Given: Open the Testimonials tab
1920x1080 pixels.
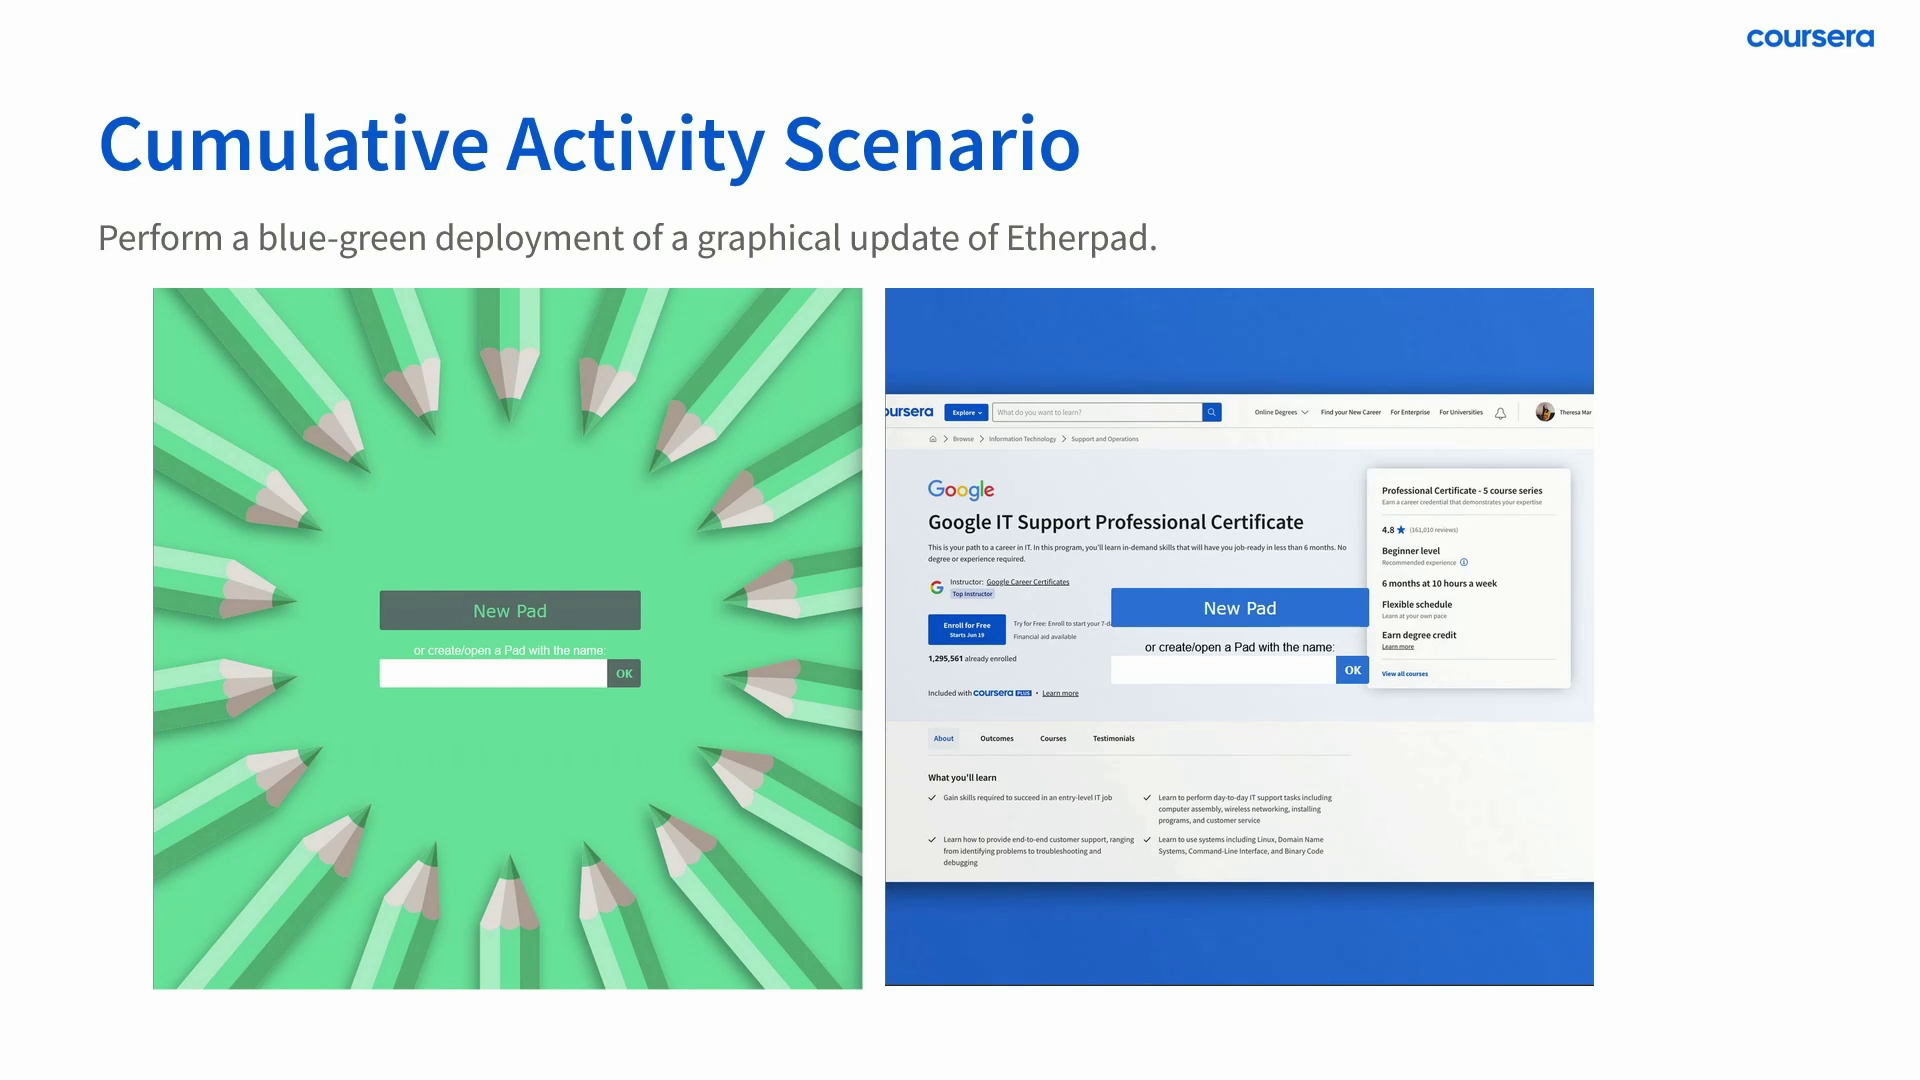Looking at the screenshot, I should [x=1113, y=739].
